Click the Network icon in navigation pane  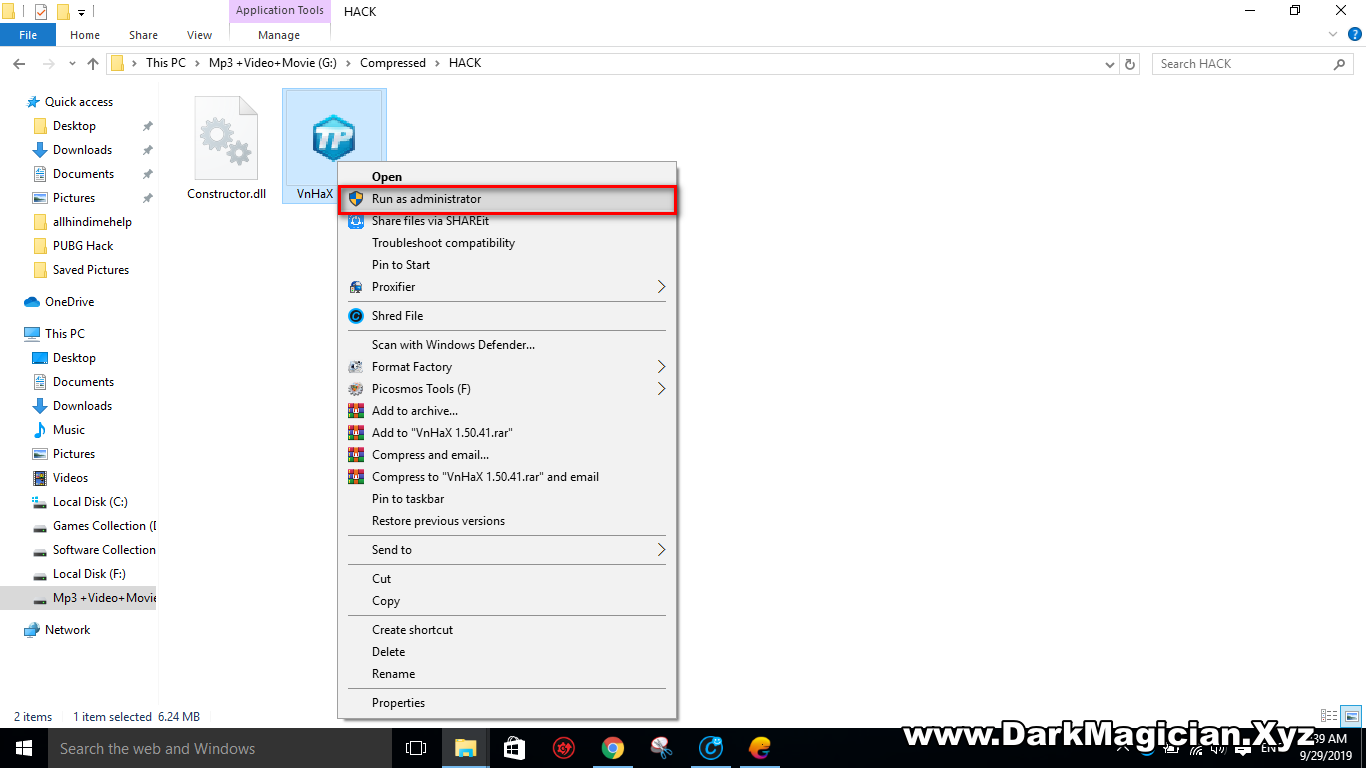coord(32,630)
